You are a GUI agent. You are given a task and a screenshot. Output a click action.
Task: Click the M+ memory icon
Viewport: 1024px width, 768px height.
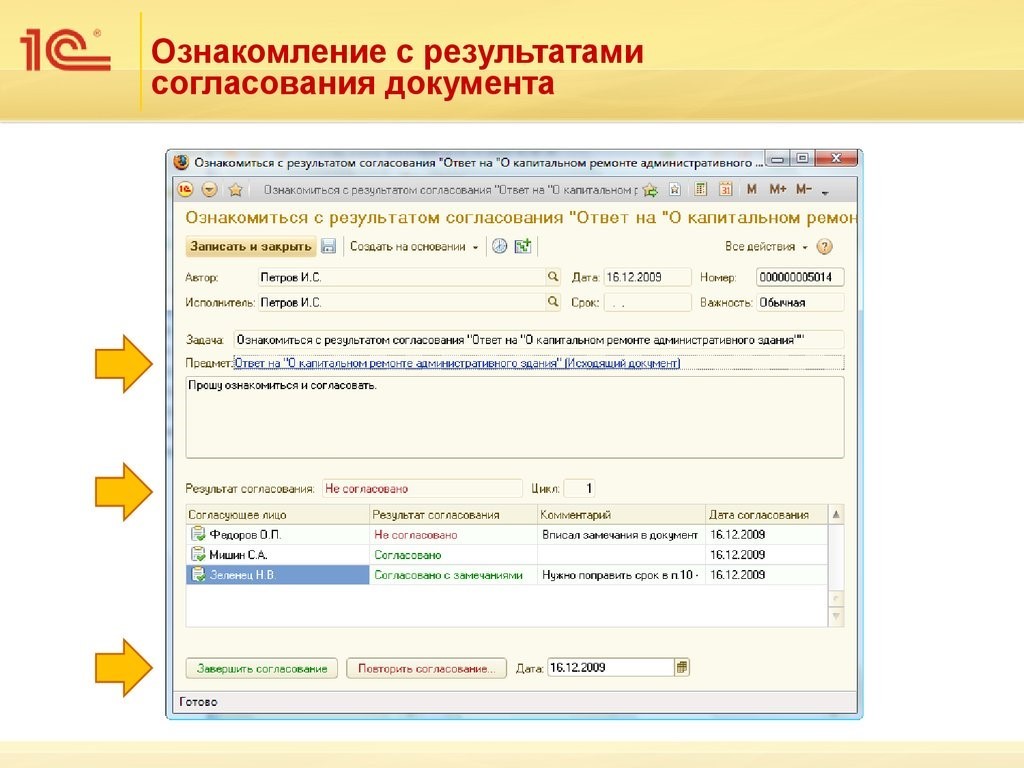point(778,188)
